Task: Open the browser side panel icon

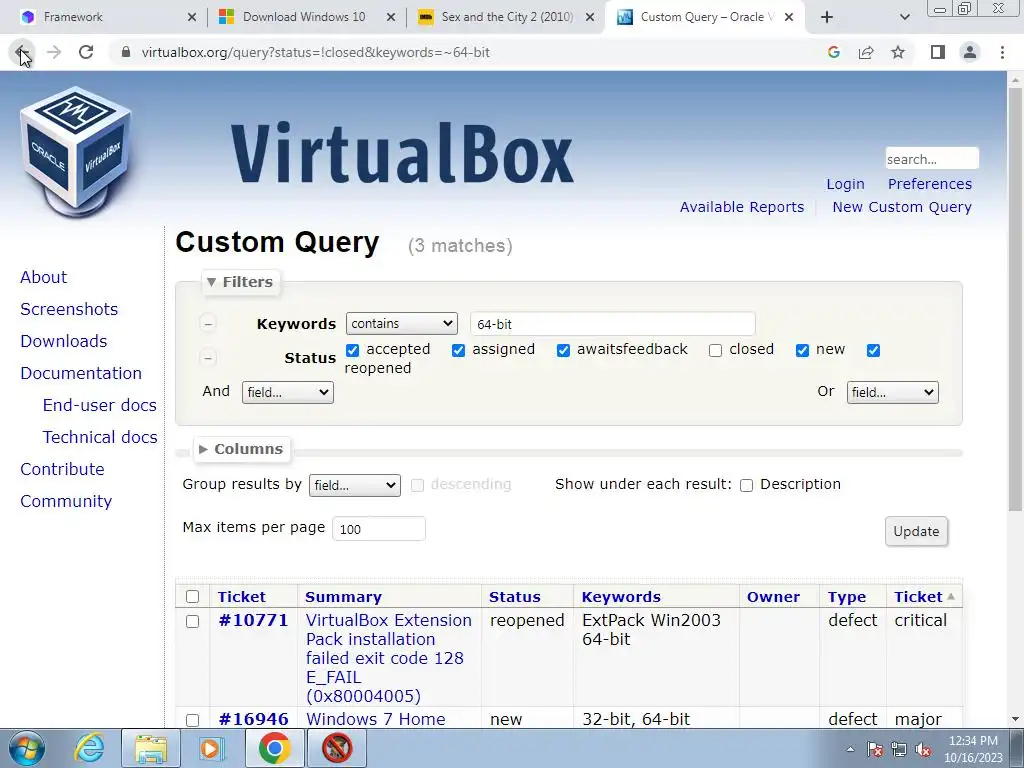Action: [938, 52]
